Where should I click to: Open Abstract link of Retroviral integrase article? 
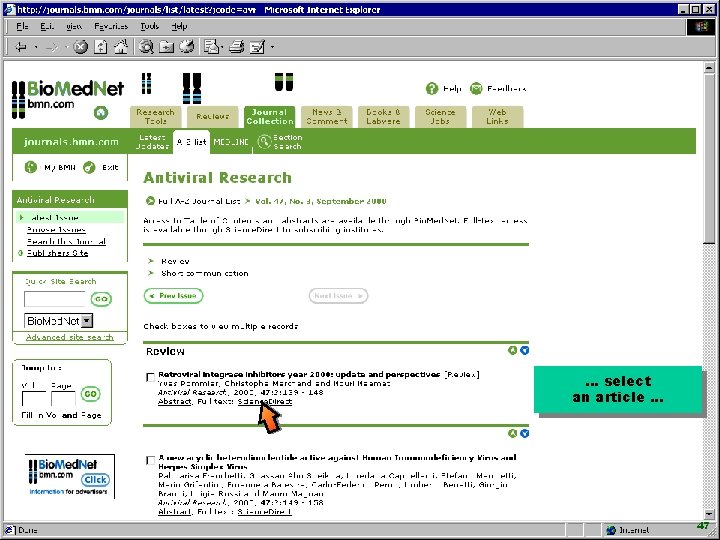coord(174,401)
